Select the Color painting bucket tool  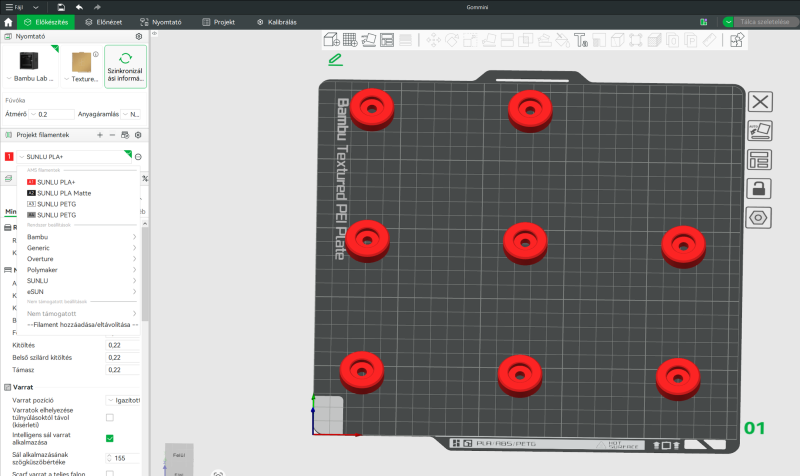tap(562, 40)
